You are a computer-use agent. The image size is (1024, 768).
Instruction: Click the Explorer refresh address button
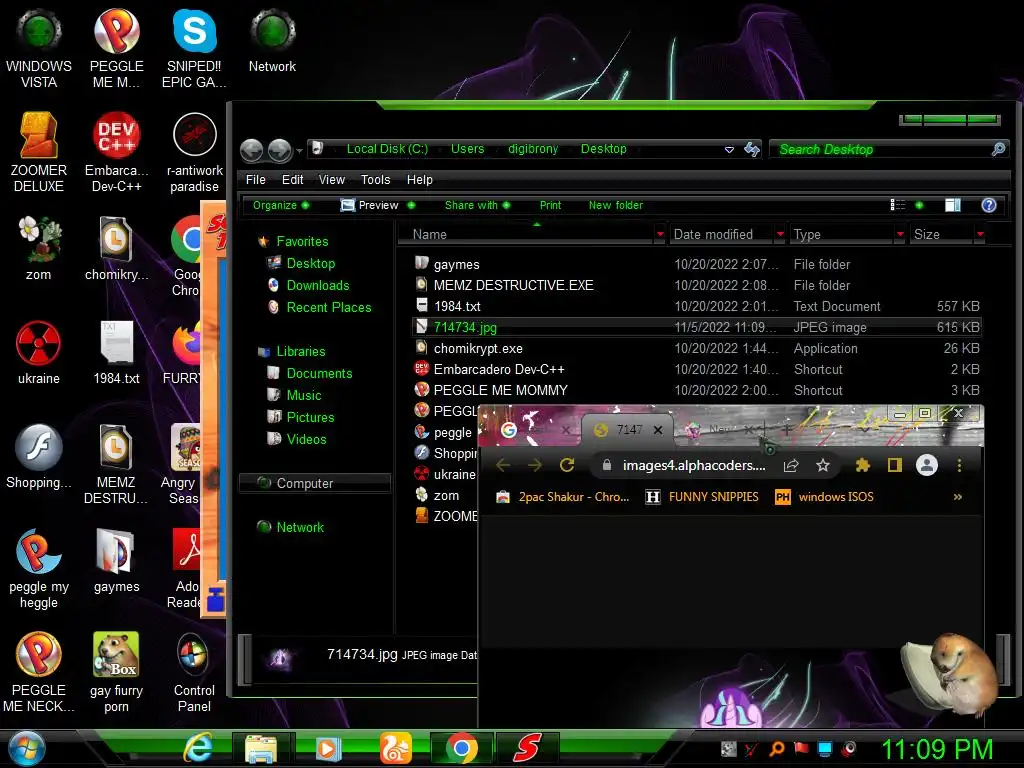[752, 150]
